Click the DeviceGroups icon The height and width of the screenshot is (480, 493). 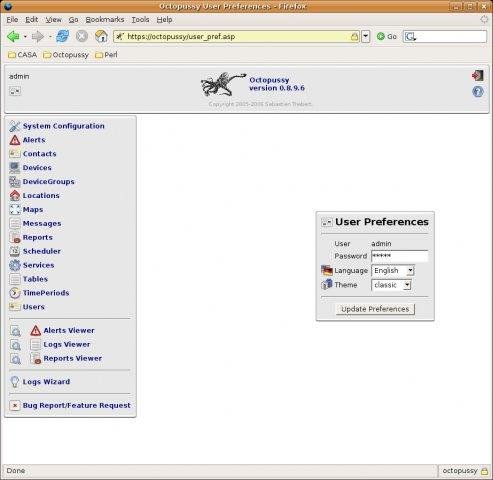click(15, 182)
